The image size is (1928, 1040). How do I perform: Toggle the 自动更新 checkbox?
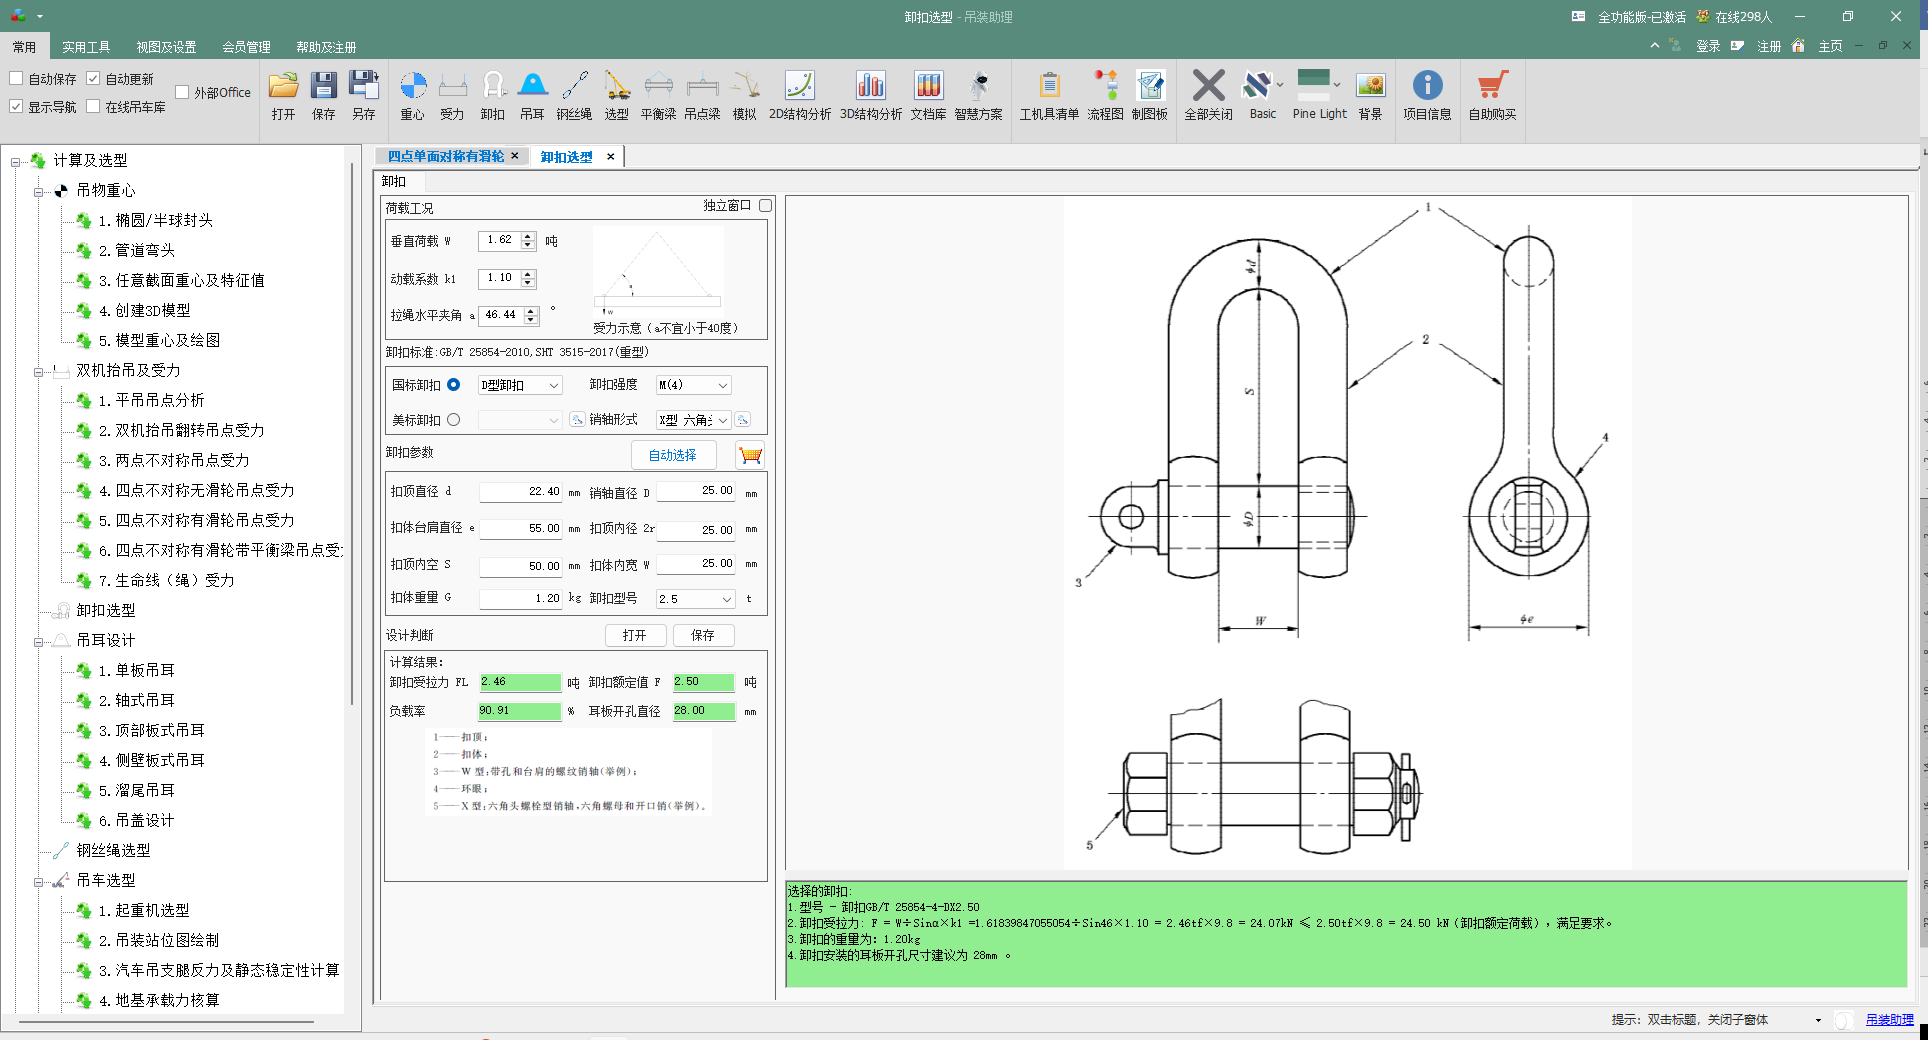coord(93,78)
